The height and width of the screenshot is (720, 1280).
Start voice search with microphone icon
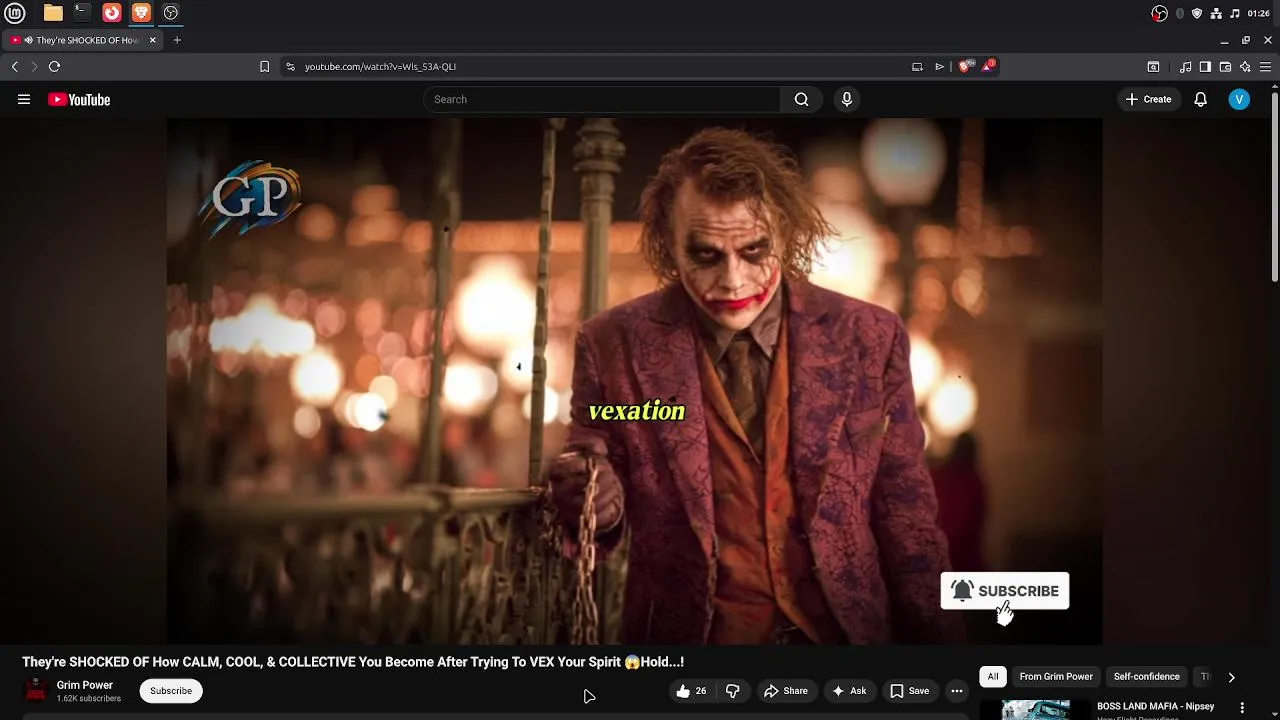pyautogui.click(x=847, y=99)
